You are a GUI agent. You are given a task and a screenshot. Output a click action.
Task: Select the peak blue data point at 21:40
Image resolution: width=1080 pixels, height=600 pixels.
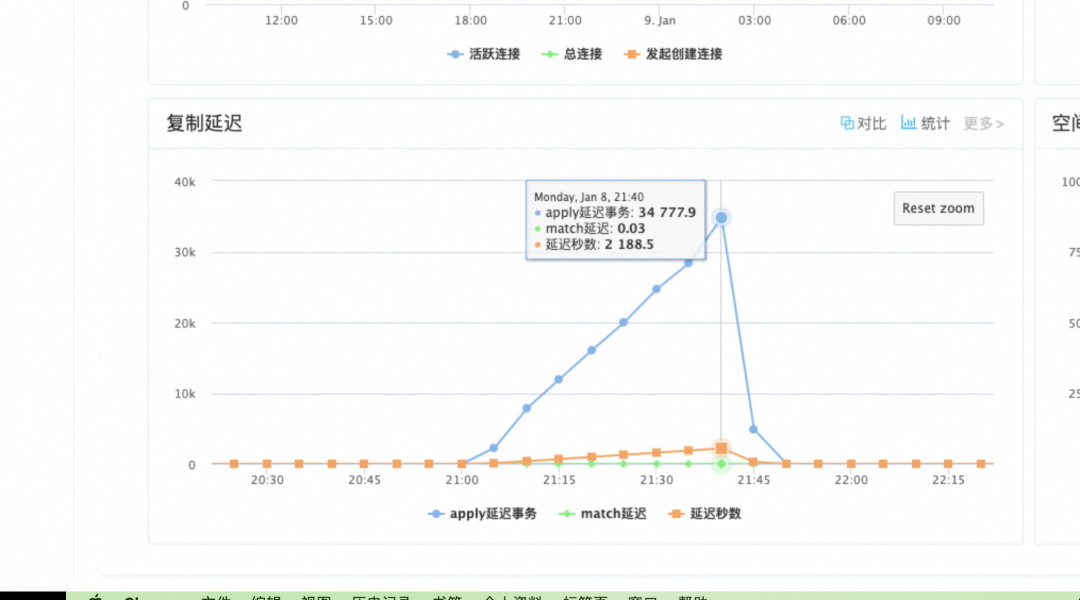click(721, 218)
